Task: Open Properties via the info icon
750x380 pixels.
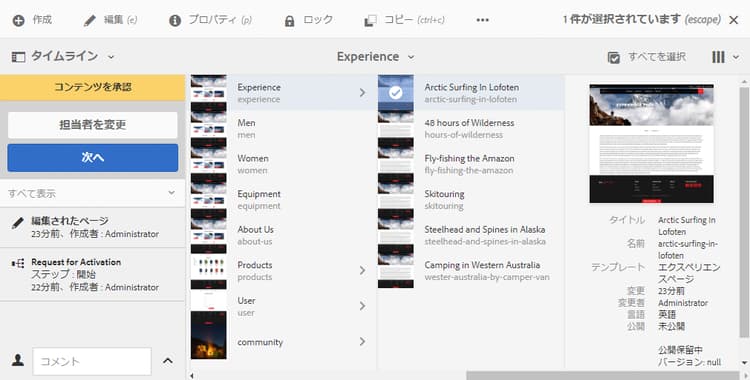Action: tap(175, 21)
